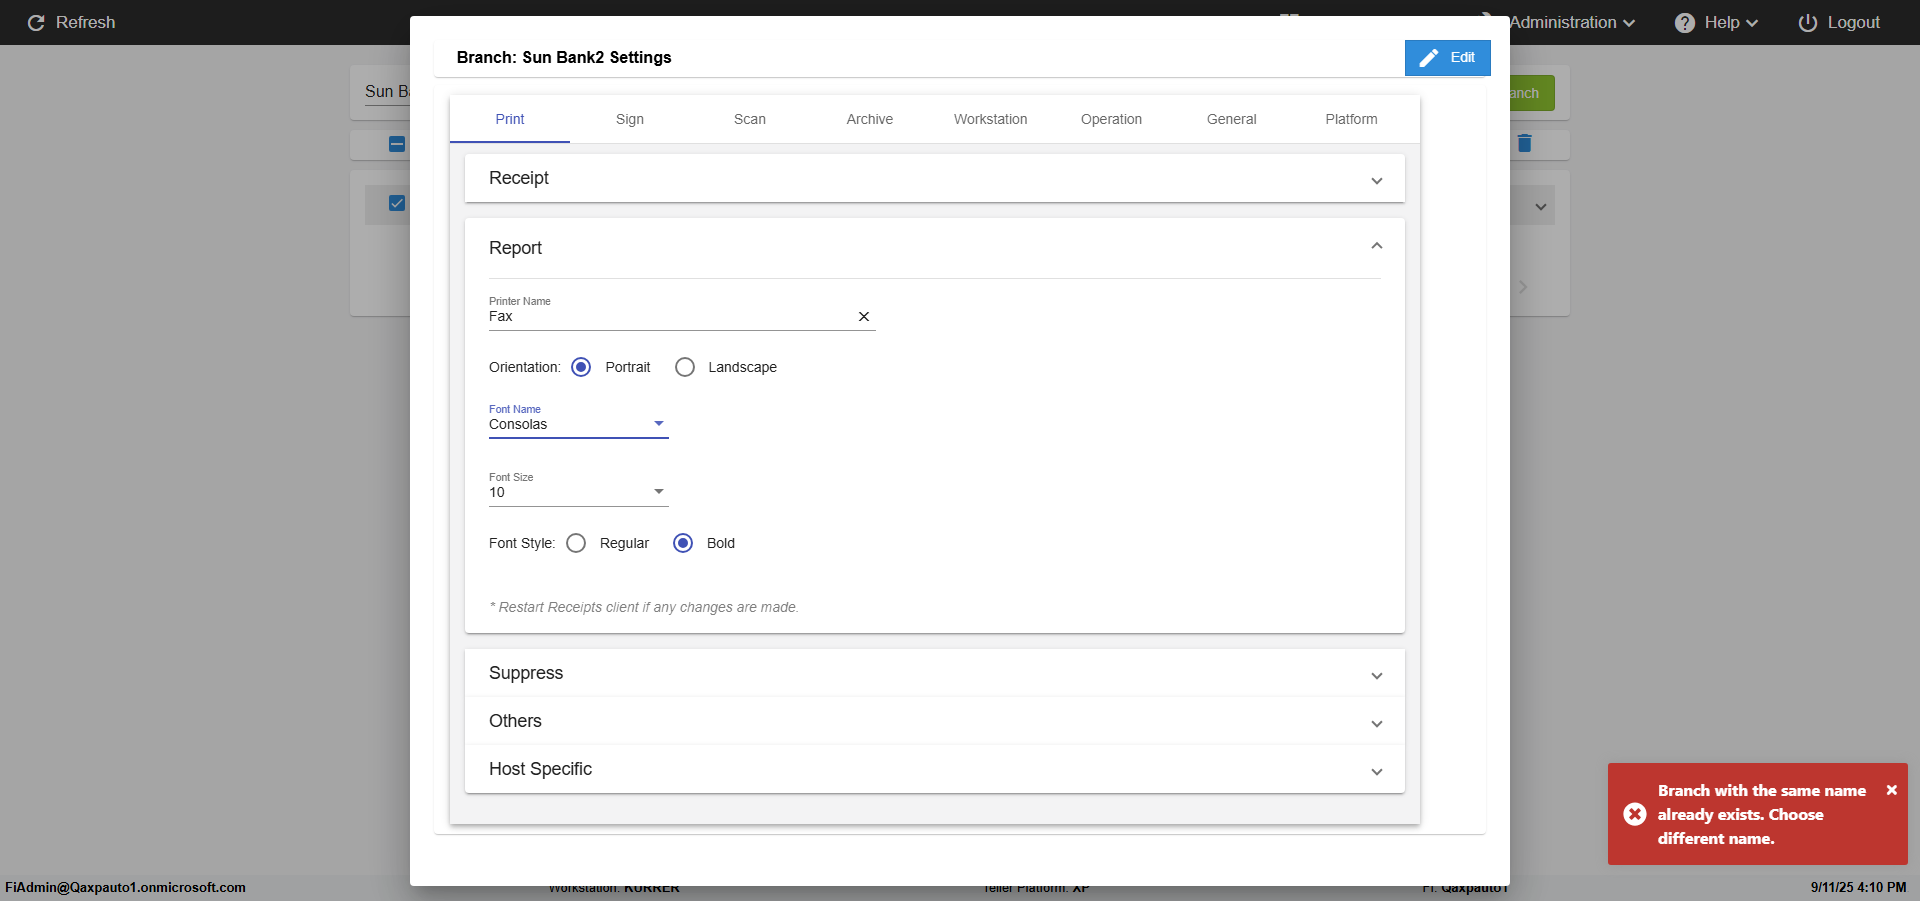Click the Refresh icon in top bar
This screenshot has width=1920, height=901.
click(36, 23)
